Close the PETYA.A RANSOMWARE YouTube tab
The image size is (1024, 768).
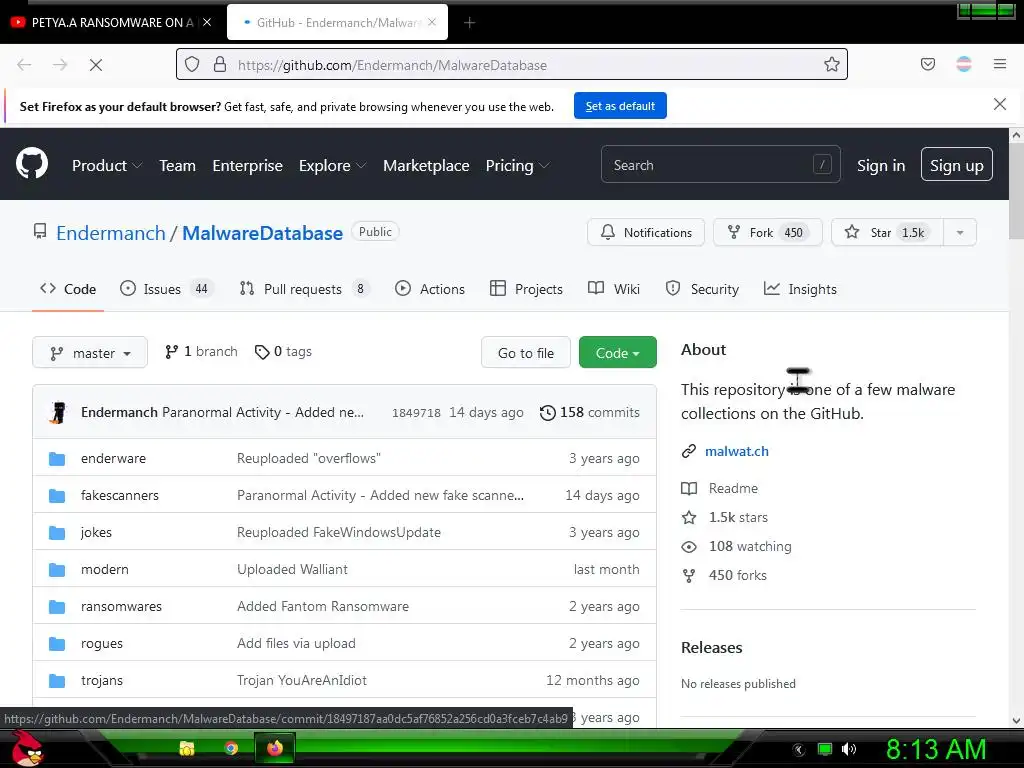207,22
